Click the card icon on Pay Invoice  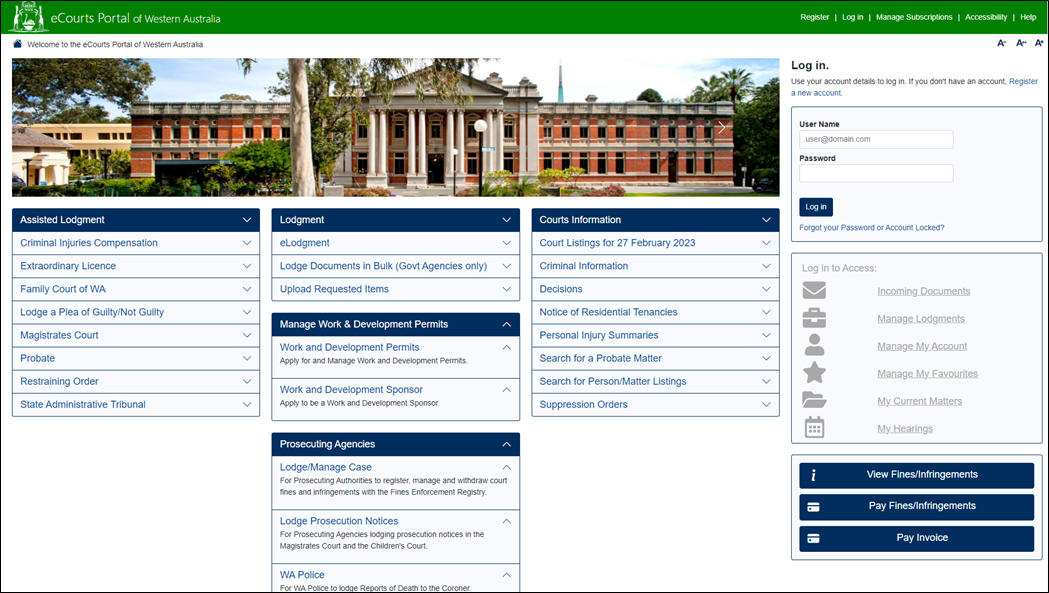(814, 538)
